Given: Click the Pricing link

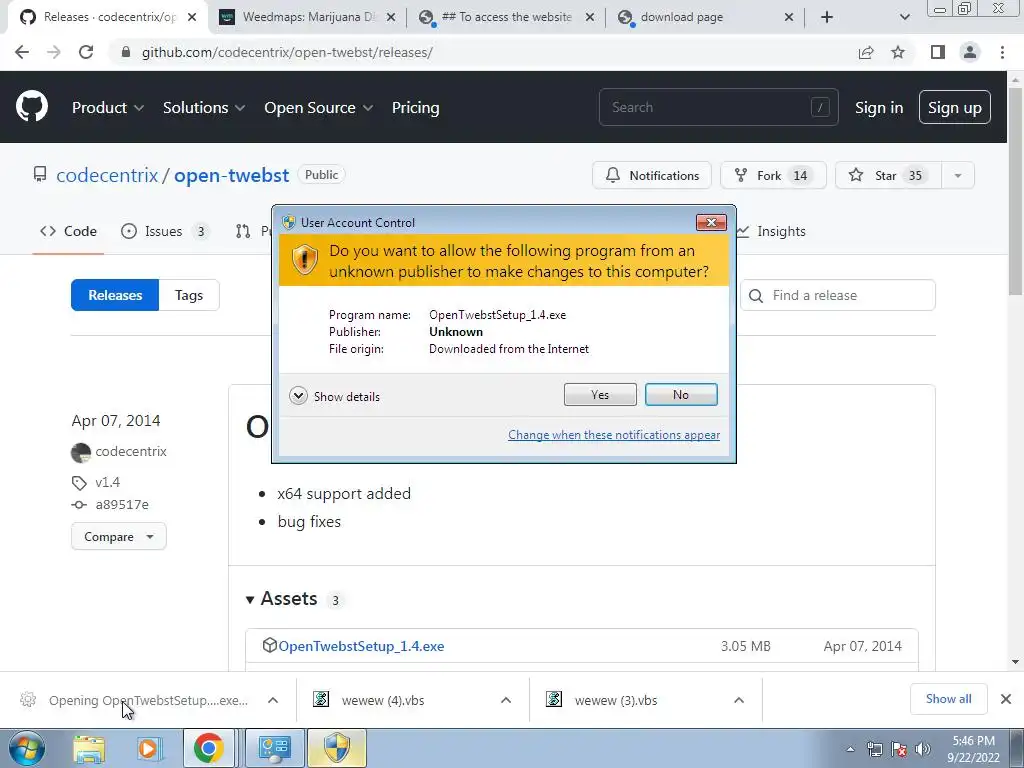Looking at the screenshot, I should (415, 107).
